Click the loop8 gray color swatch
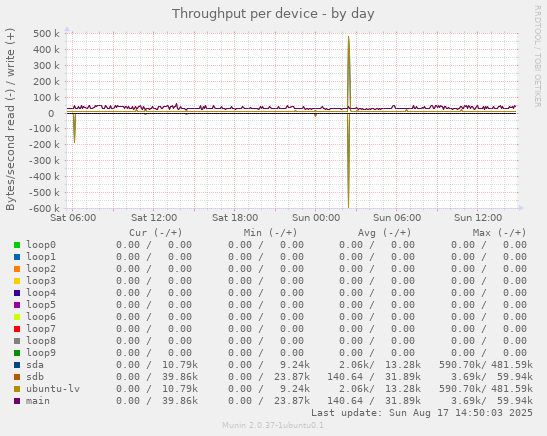 coord(17,341)
